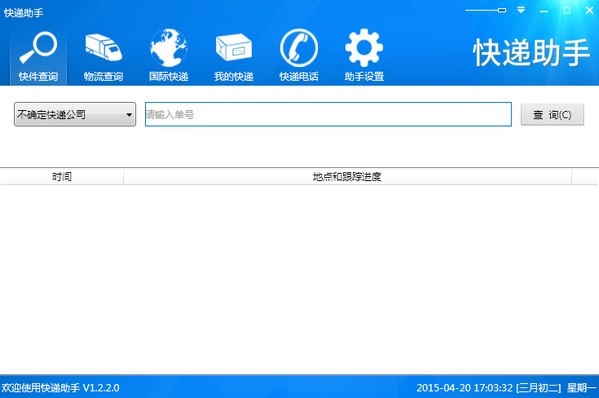Maximize the 快递助手 window
Image resolution: width=599 pixels, height=398 pixels.
tap(567, 10)
